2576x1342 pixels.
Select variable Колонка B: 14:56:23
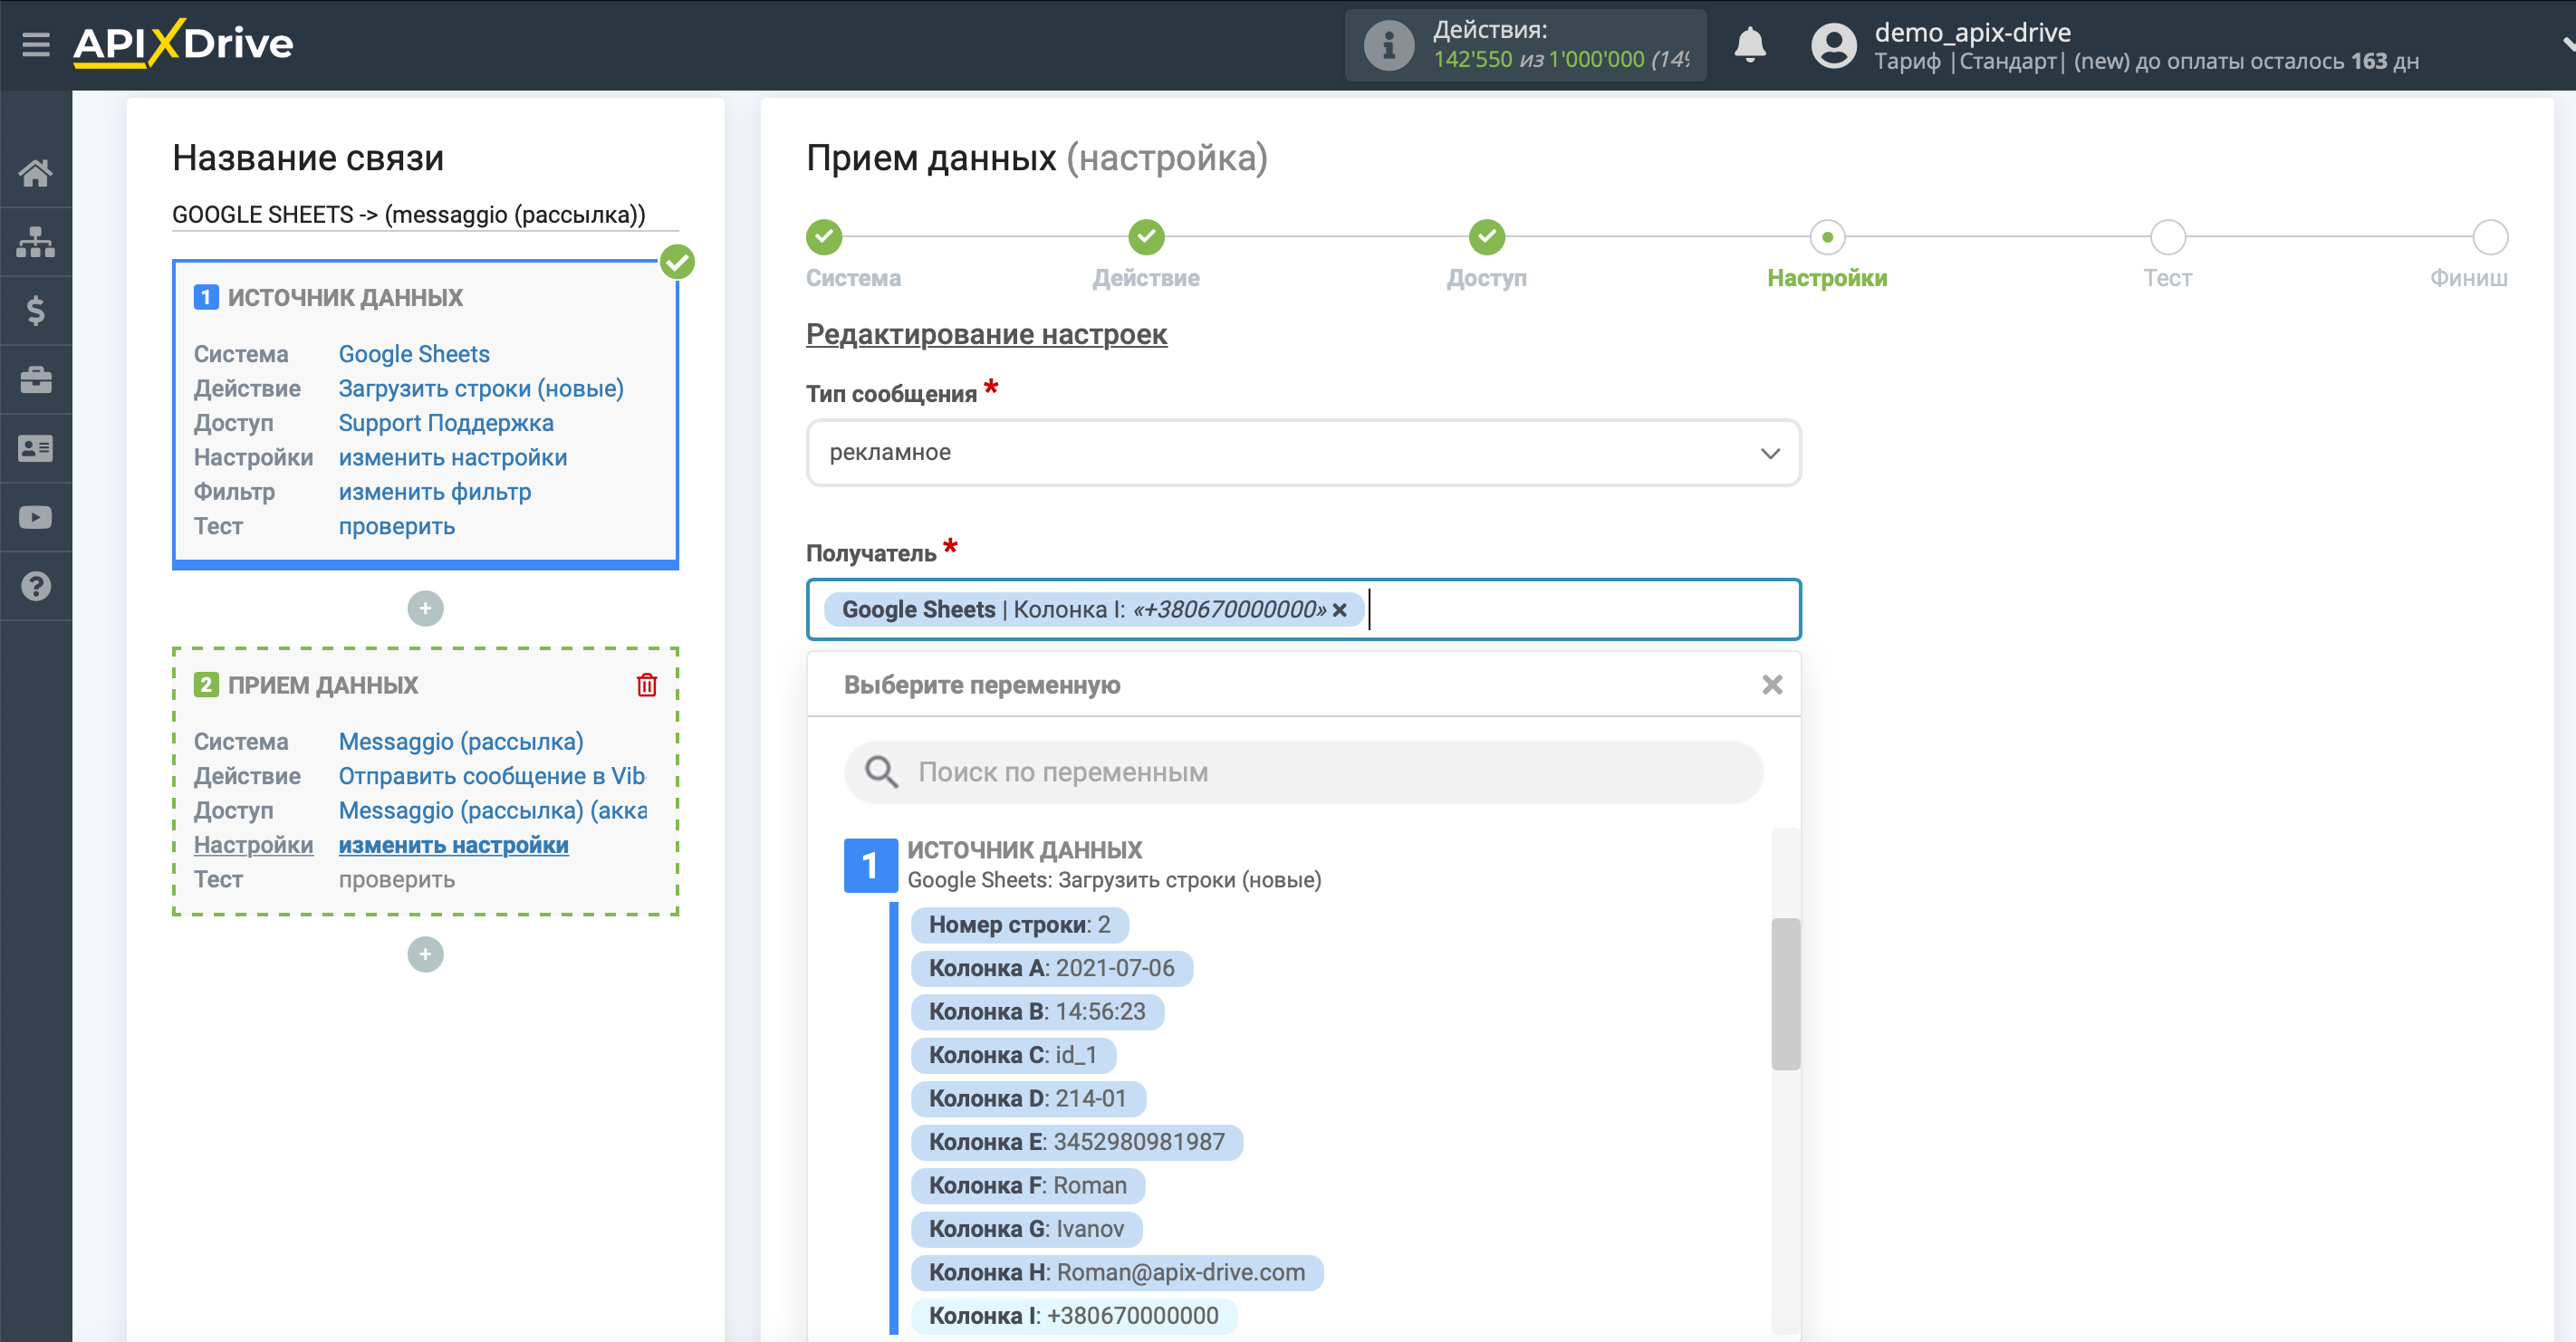1037,1012
